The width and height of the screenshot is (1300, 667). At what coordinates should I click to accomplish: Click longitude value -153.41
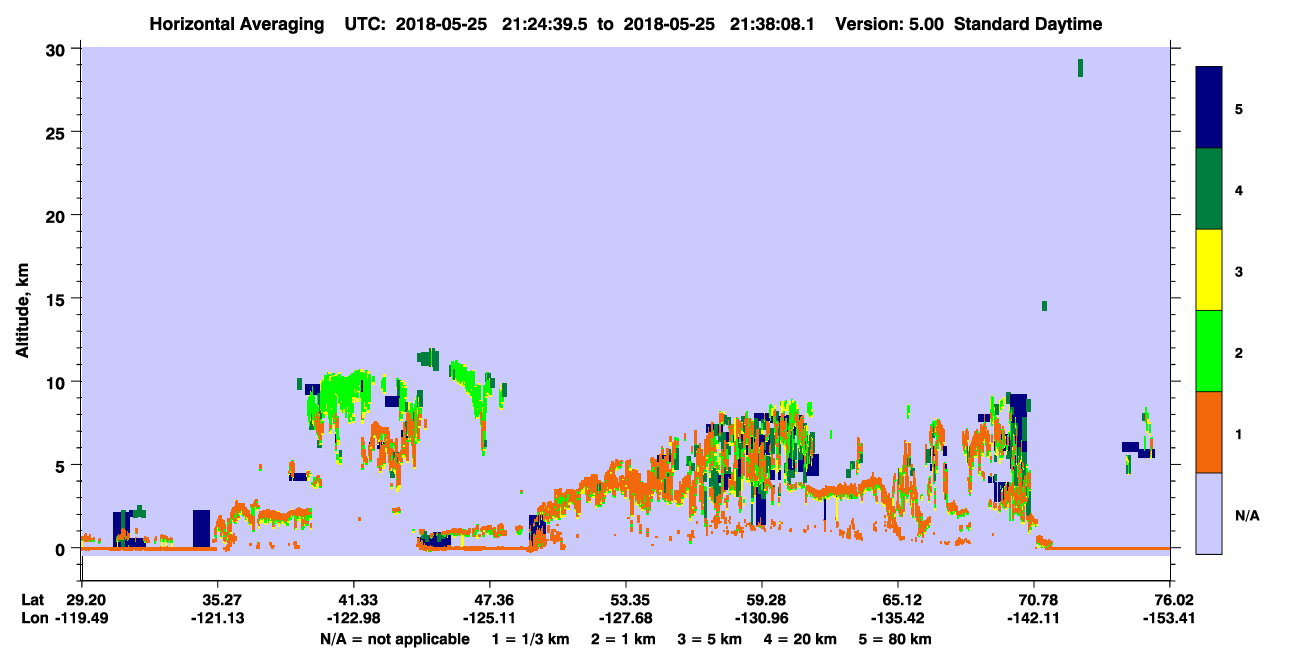tap(1170, 619)
